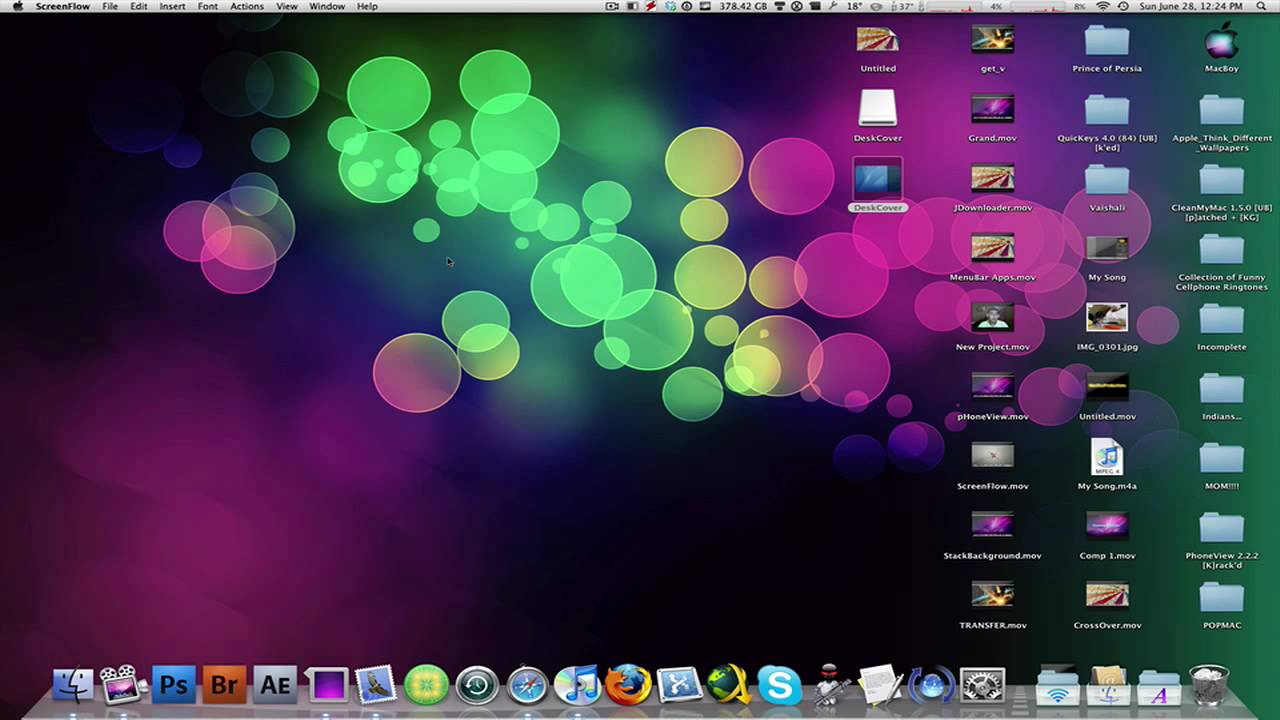The width and height of the screenshot is (1280, 720).
Task: Open Mail from the Dock
Action: pos(373,685)
